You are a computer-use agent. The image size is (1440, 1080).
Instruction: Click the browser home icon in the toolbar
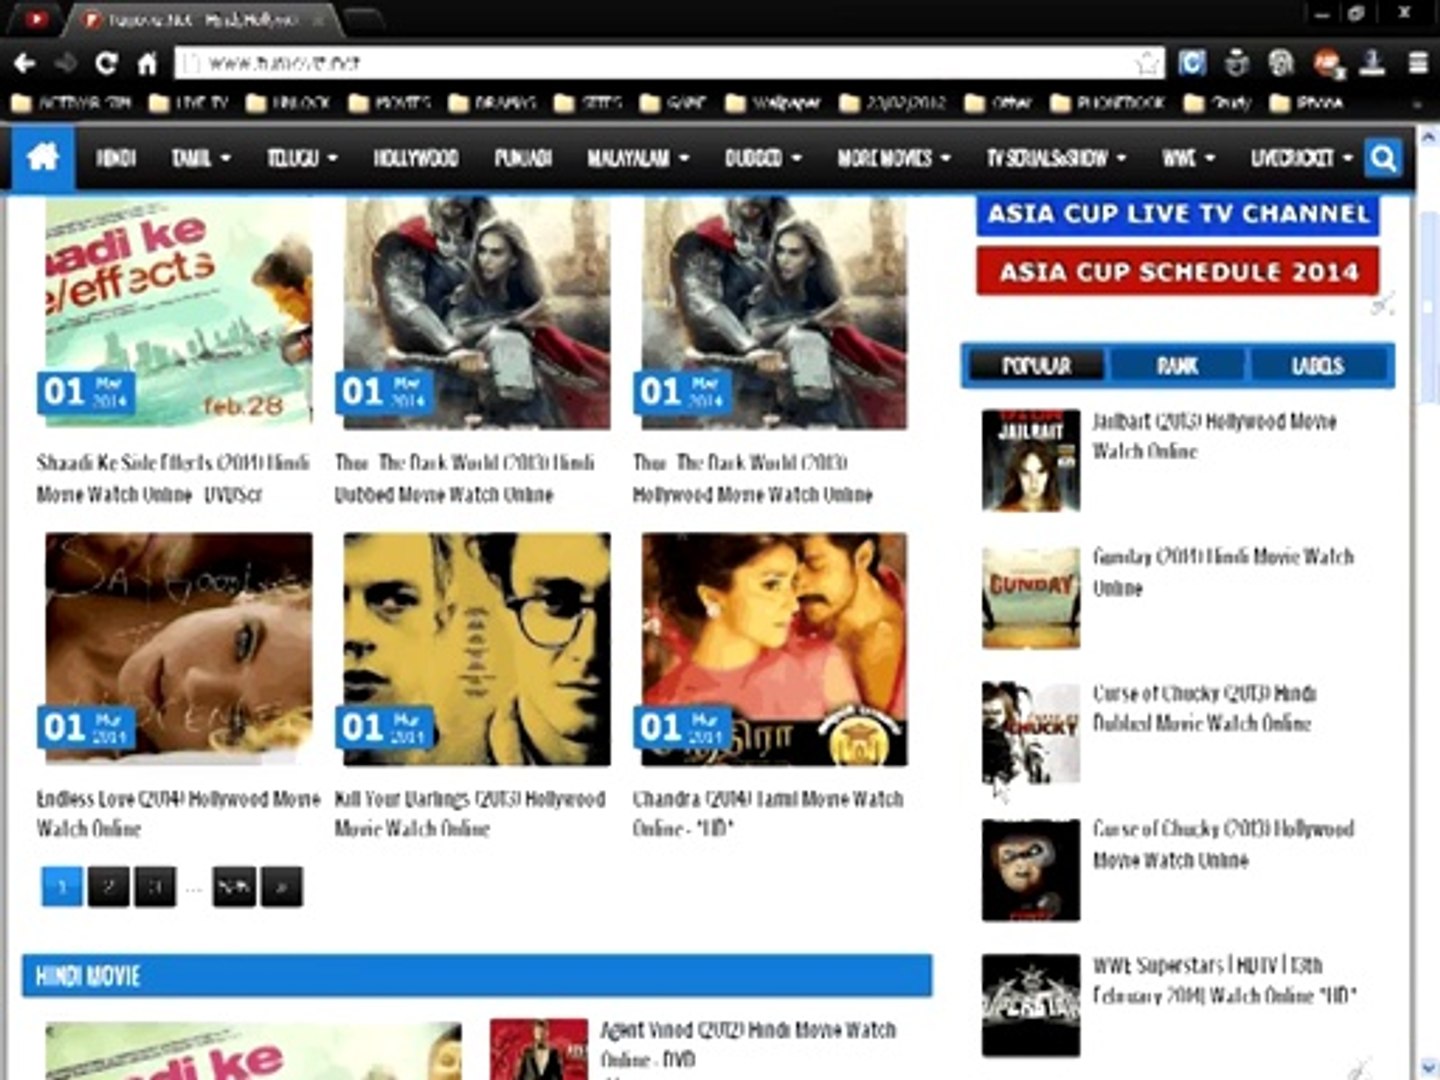click(x=147, y=63)
